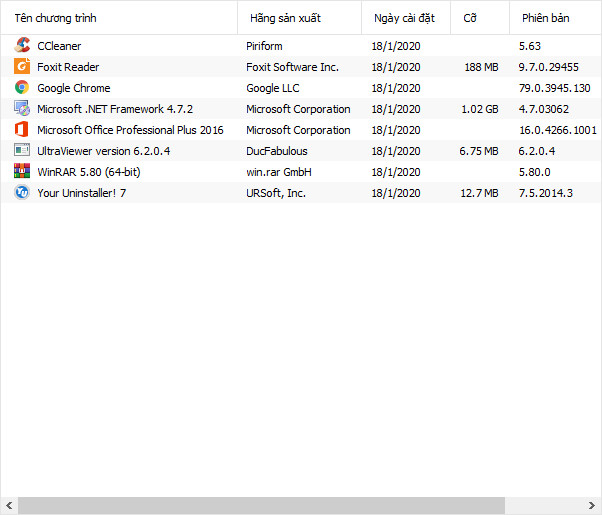Click the install date in the CCleaner row
The width and height of the screenshot is (602, 515).
(x=396, y=46)
